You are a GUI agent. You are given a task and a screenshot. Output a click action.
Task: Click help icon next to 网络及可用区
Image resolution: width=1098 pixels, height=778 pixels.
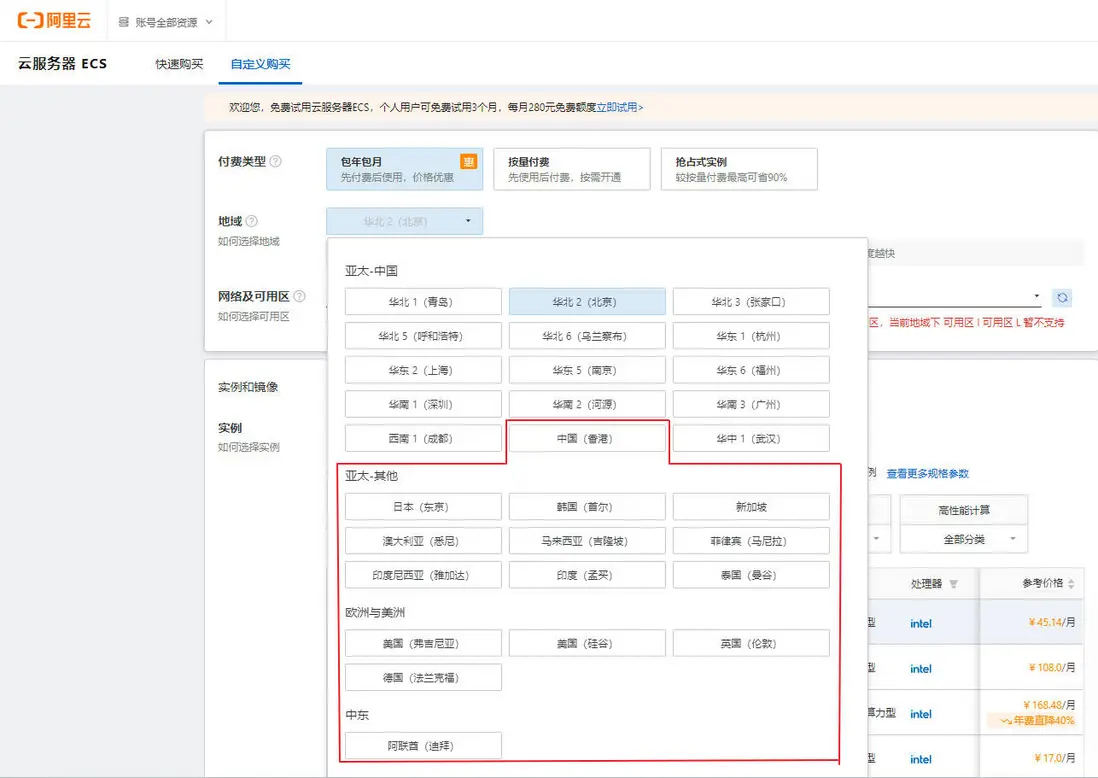300,296
